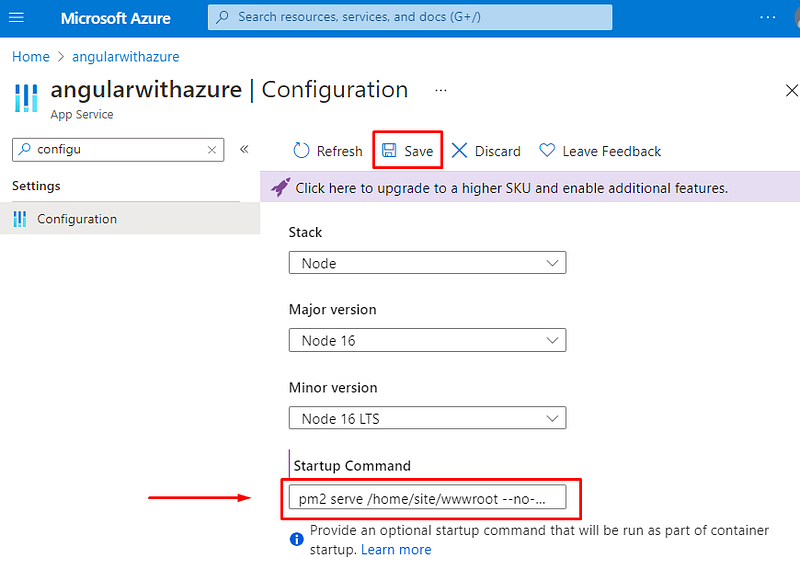The height and width of the screenshot is (579, 800).
Task: Click the magnifier icon in top search bar
Action: pyautogui.click(x=222, y=17)
